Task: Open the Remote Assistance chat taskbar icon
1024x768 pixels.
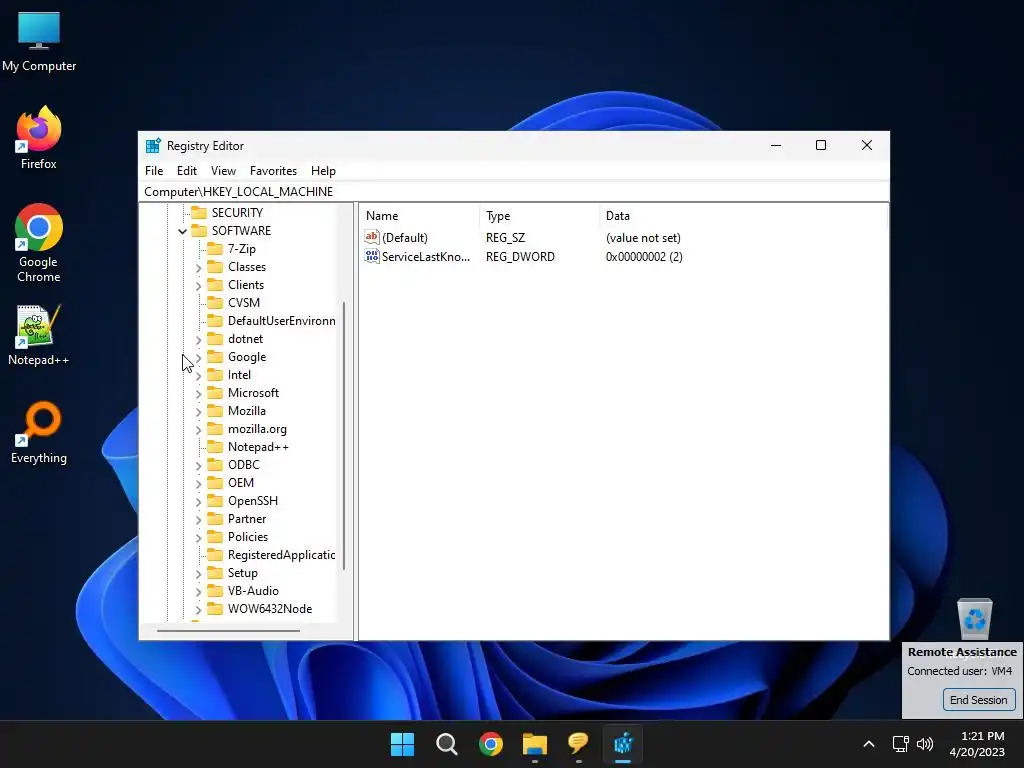Action: [x=579, y=744]
